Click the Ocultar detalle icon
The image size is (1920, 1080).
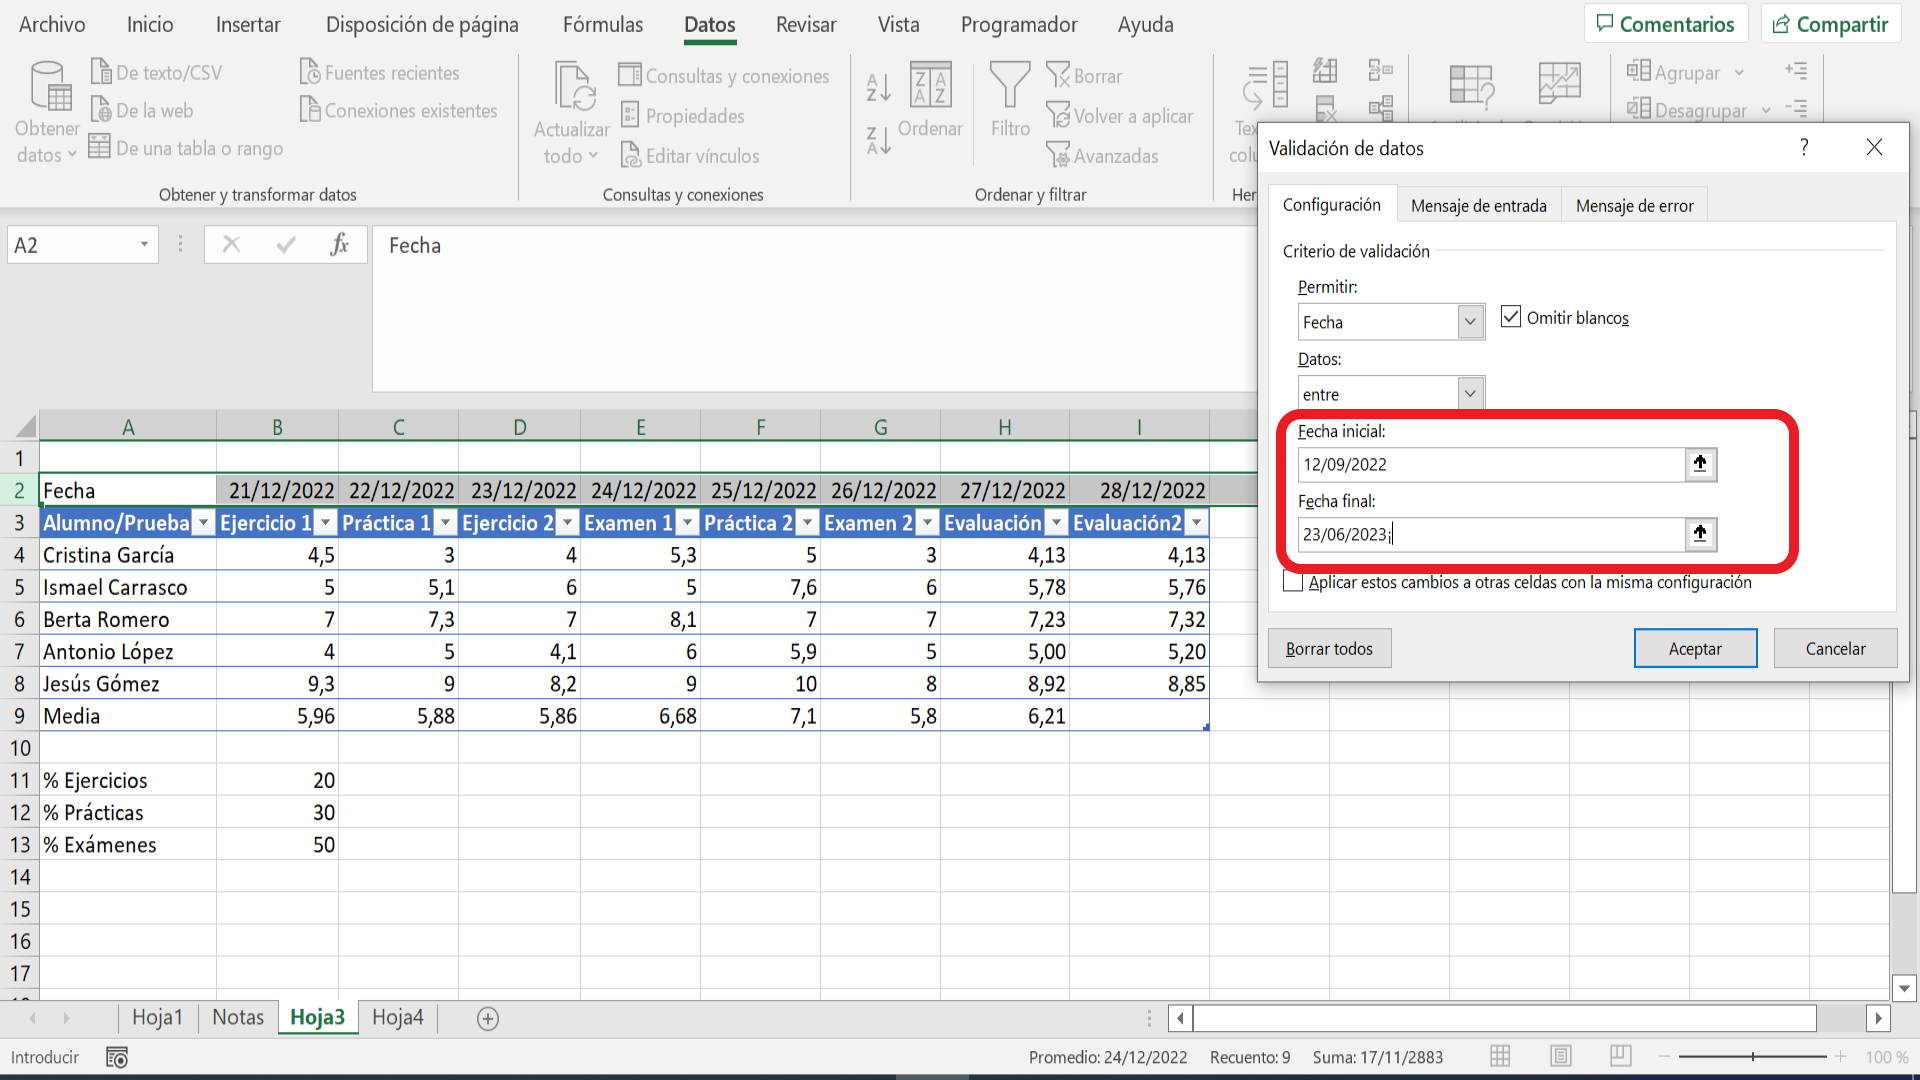[1796, 108]
